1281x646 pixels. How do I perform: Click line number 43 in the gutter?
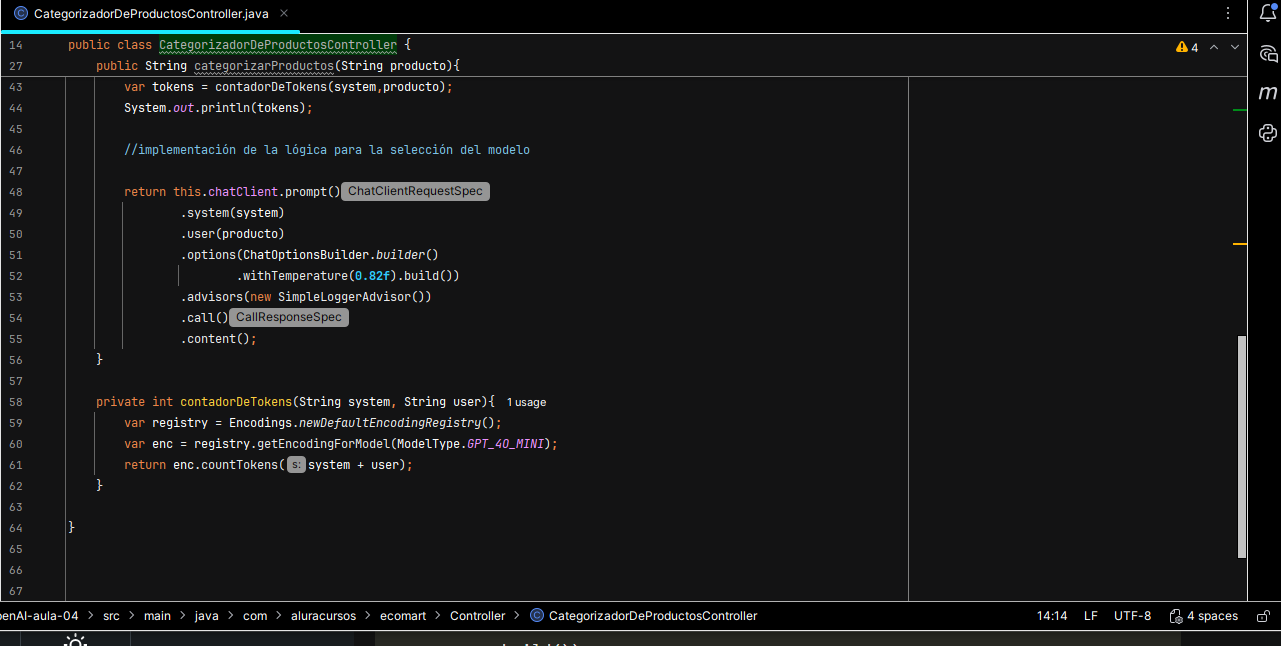pos(15,87)
